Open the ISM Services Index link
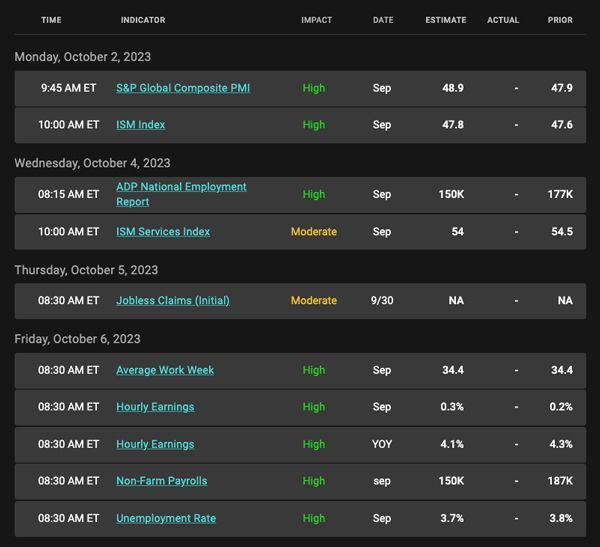 [x=163, y=232]
